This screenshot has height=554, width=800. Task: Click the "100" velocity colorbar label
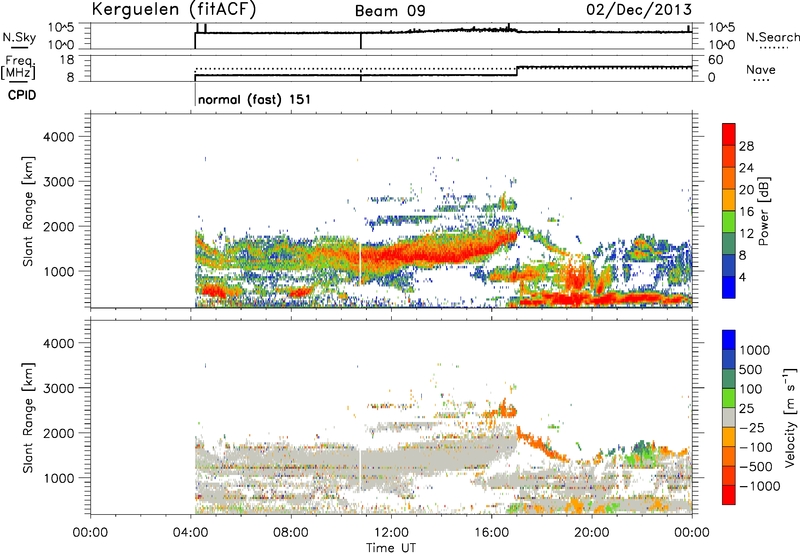751,389
